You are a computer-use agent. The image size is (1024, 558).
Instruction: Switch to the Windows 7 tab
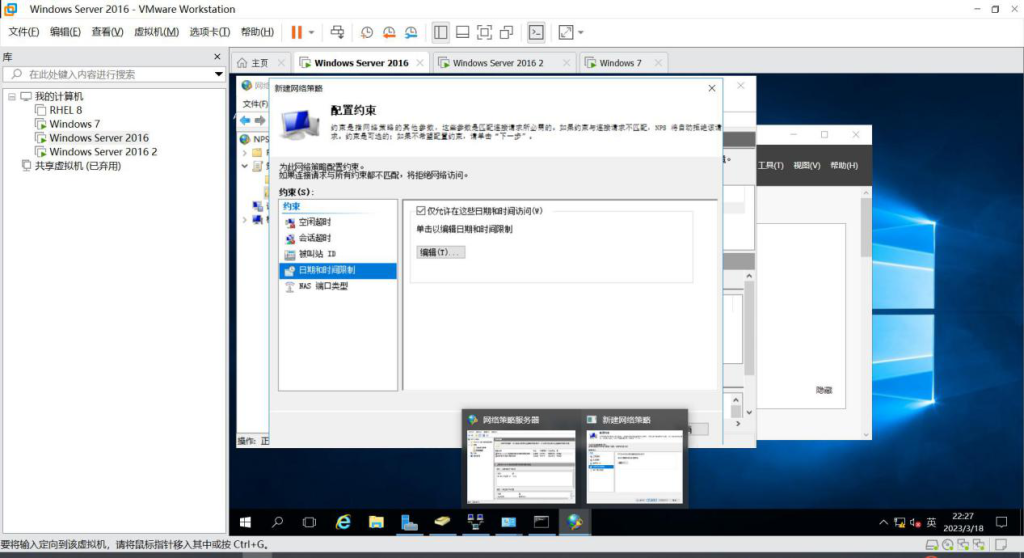620,63
